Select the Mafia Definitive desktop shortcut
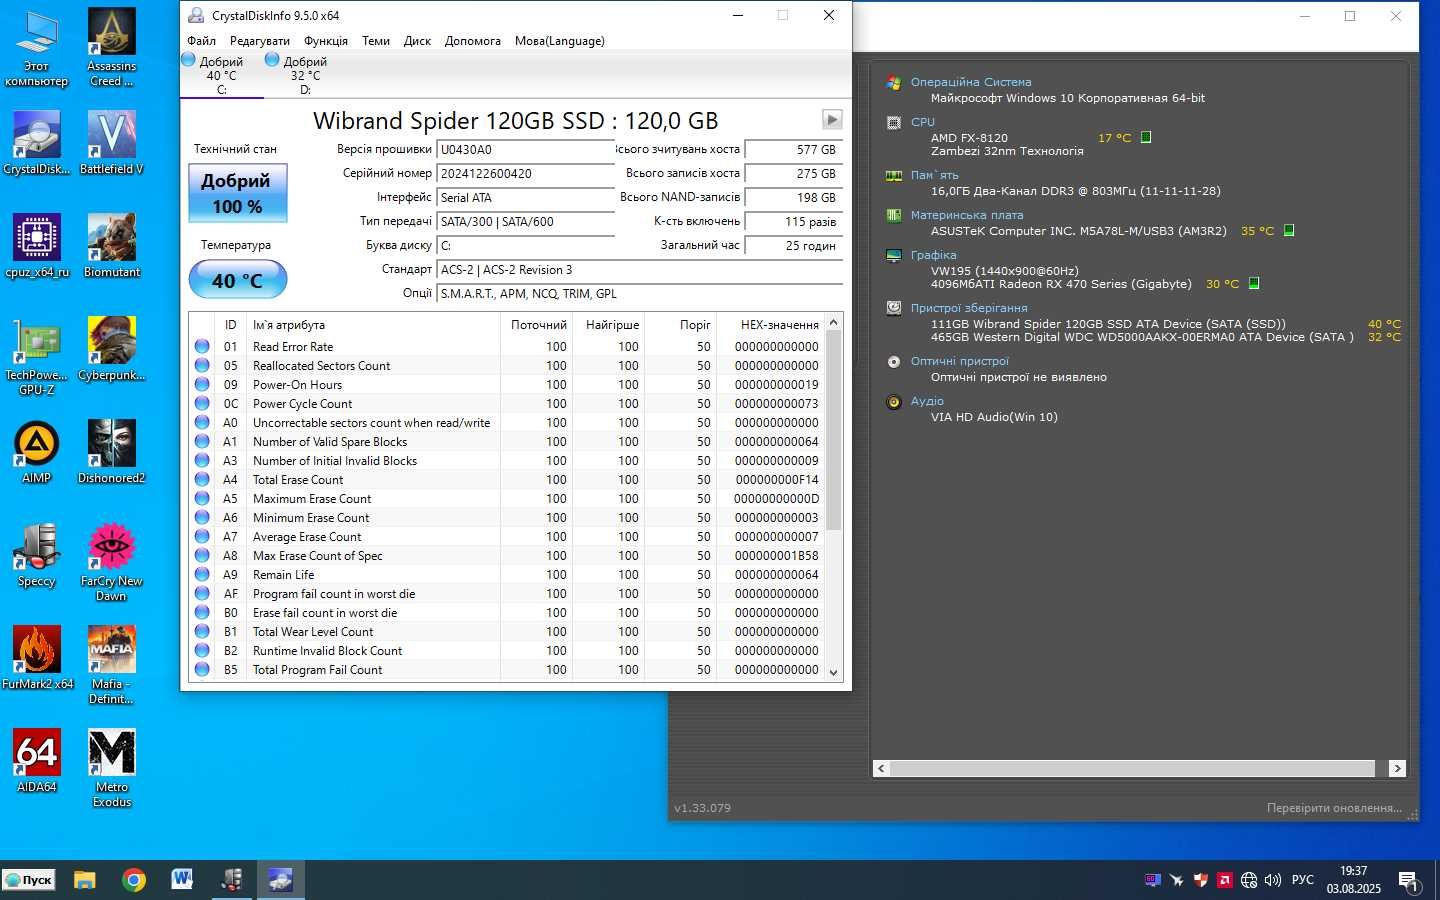The height and width of the screenshot is (900, 1440). (x=111, y=665)
